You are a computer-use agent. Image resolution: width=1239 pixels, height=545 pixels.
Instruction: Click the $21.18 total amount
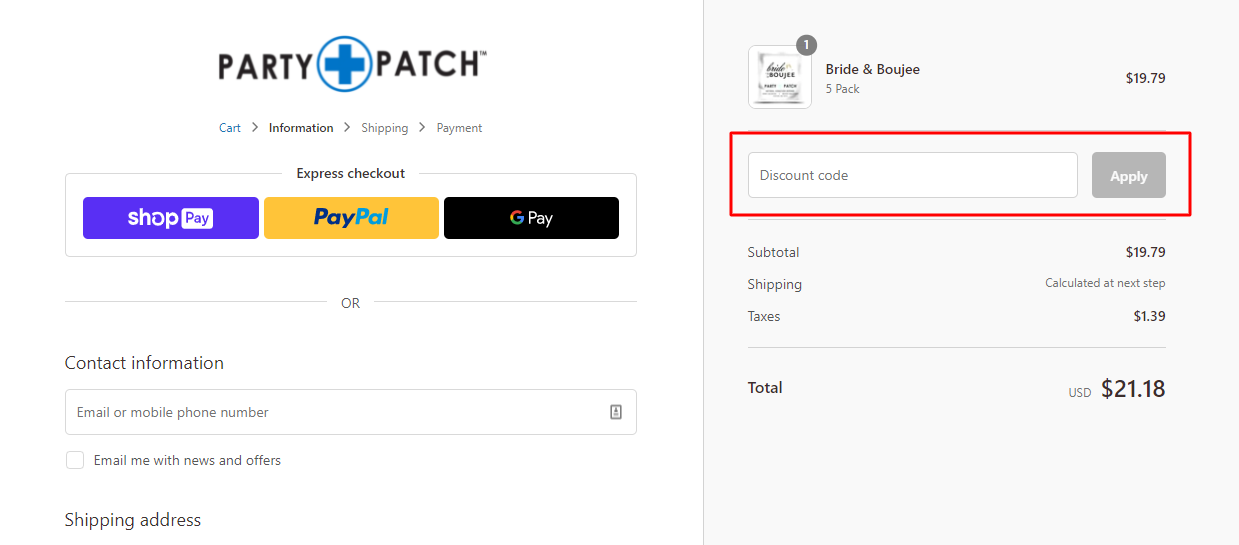click(x=1133, y=389)
